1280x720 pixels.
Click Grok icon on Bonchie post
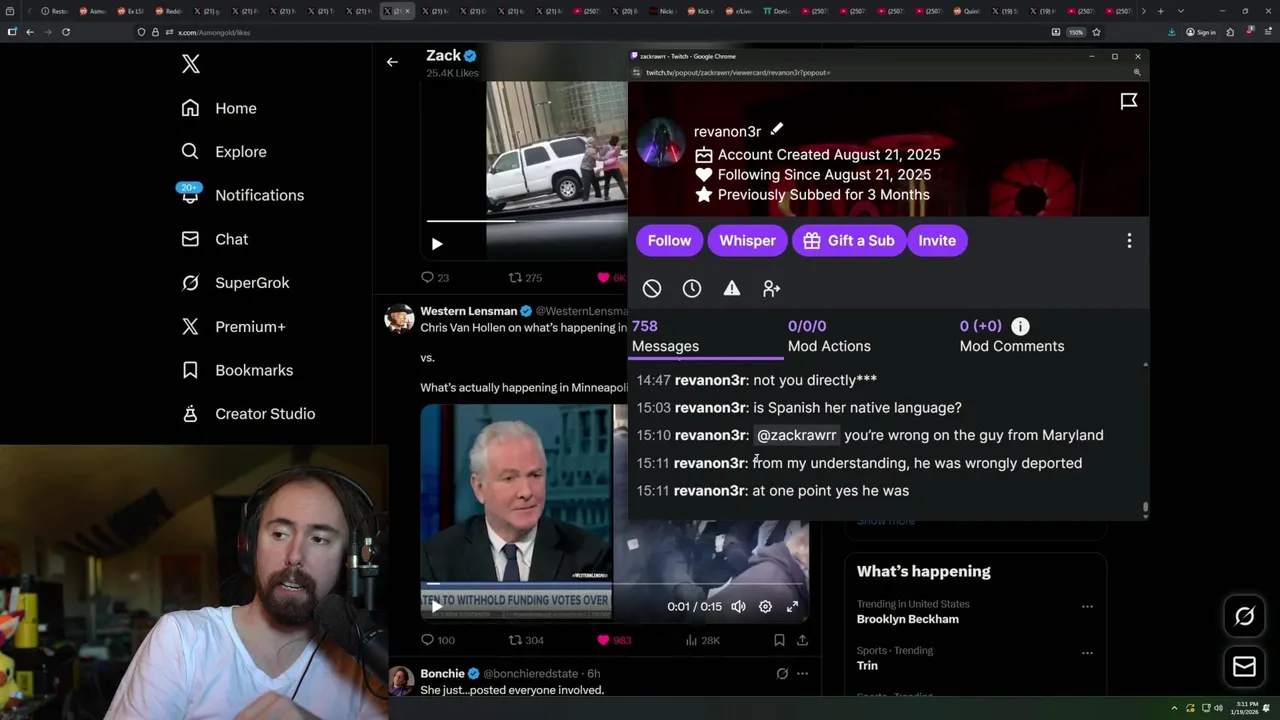pyautogui.click(x=782, y=674)
